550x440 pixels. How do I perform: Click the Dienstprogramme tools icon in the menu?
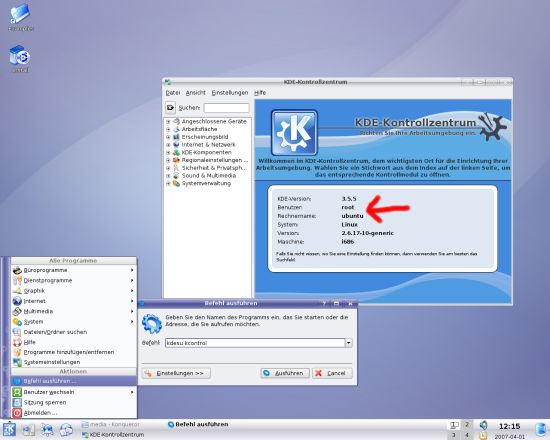coord(17,280)
